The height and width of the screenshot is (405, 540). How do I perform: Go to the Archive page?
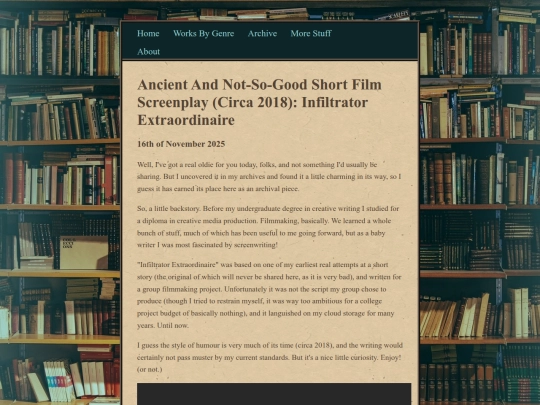click(262, 33)
